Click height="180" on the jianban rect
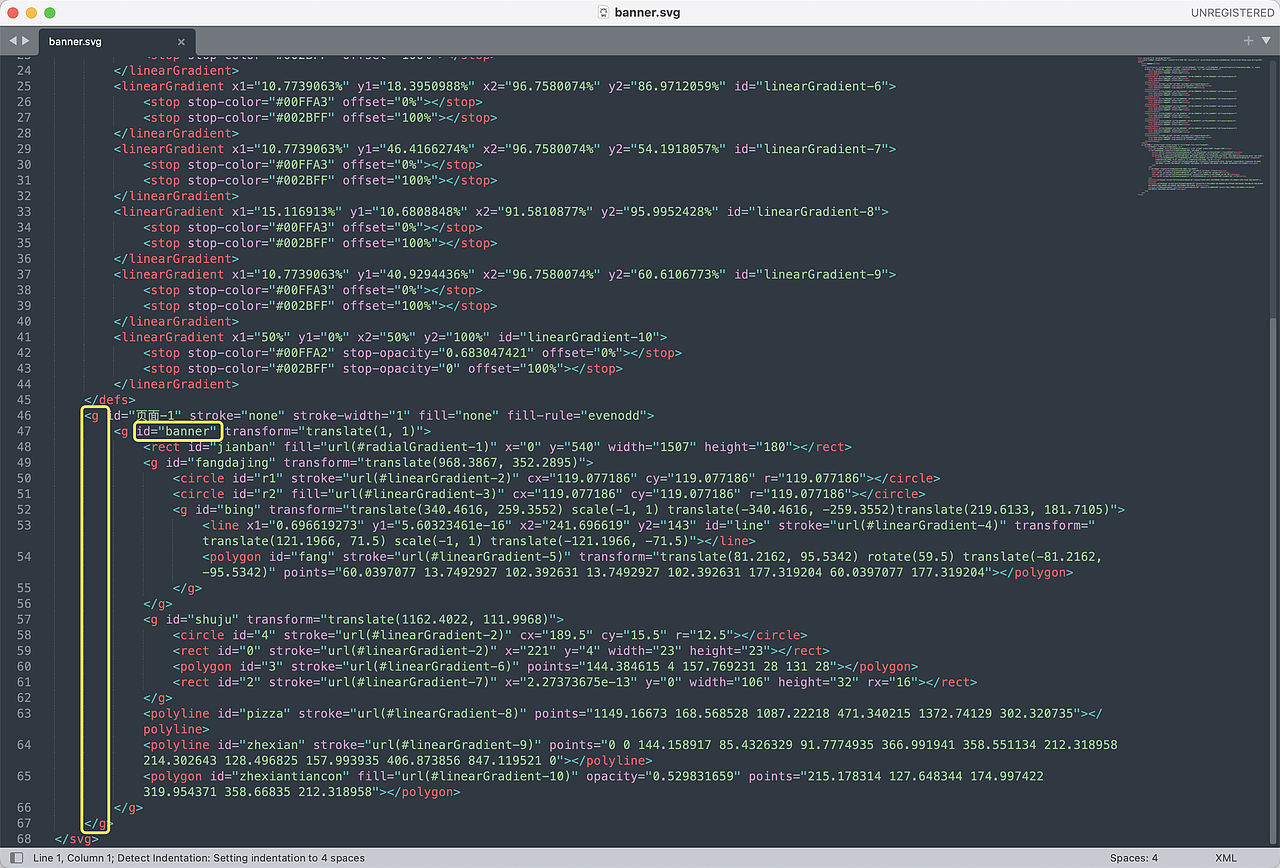 coord(747,447)
